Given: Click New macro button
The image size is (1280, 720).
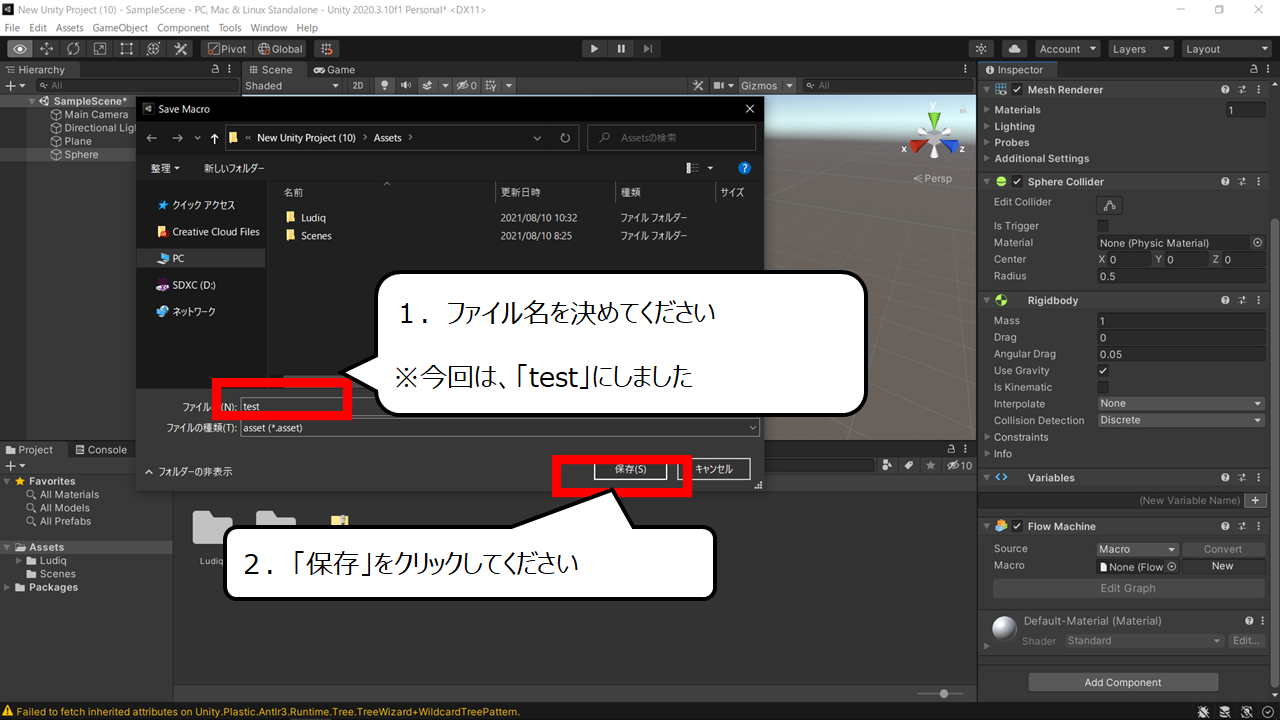Looking at the screenshot, I should pos(1223,566).
